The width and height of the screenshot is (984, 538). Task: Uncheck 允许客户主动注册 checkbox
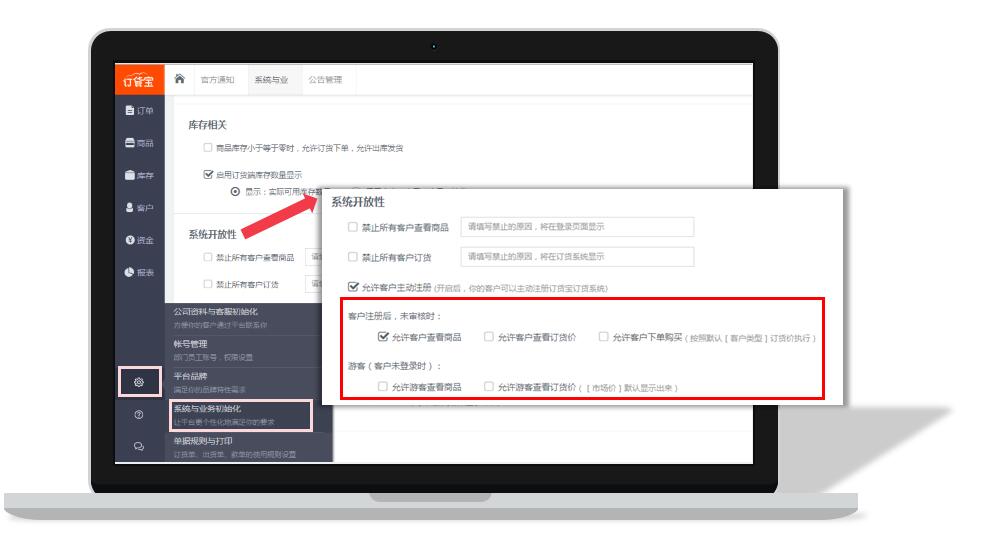coord(353,287)
